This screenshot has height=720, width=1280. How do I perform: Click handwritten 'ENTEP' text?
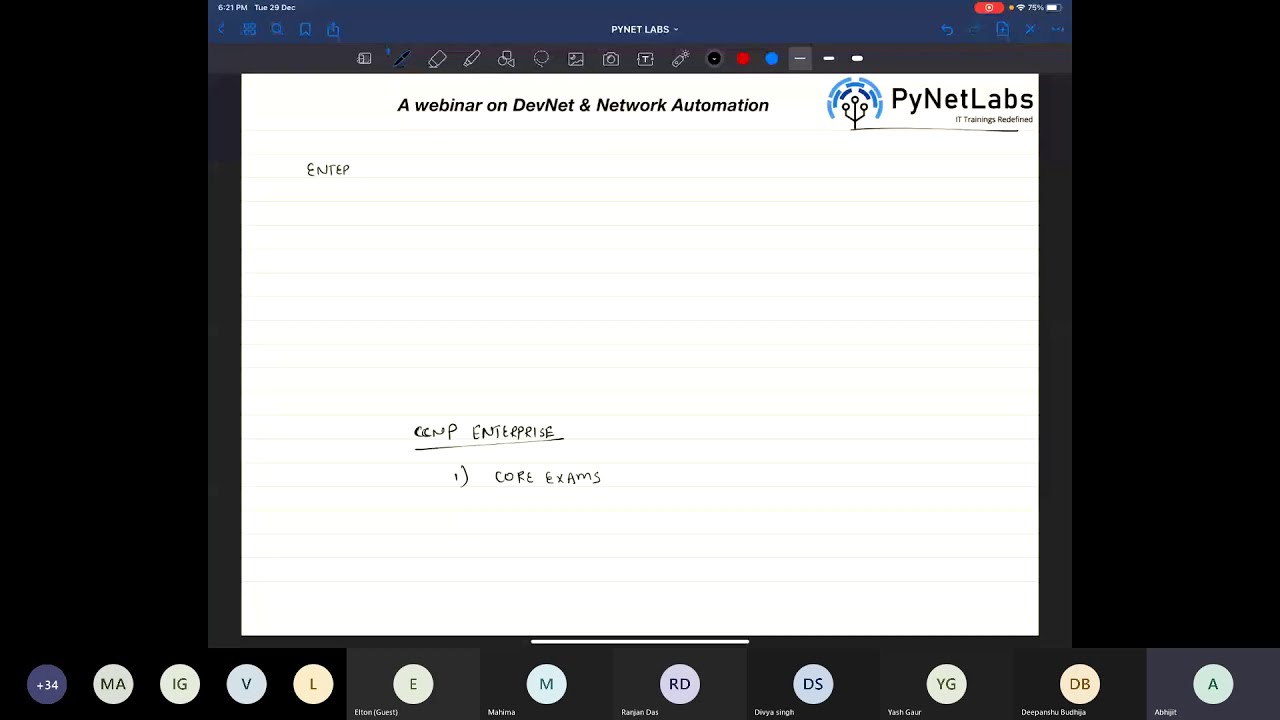click(x=328, y=170)
